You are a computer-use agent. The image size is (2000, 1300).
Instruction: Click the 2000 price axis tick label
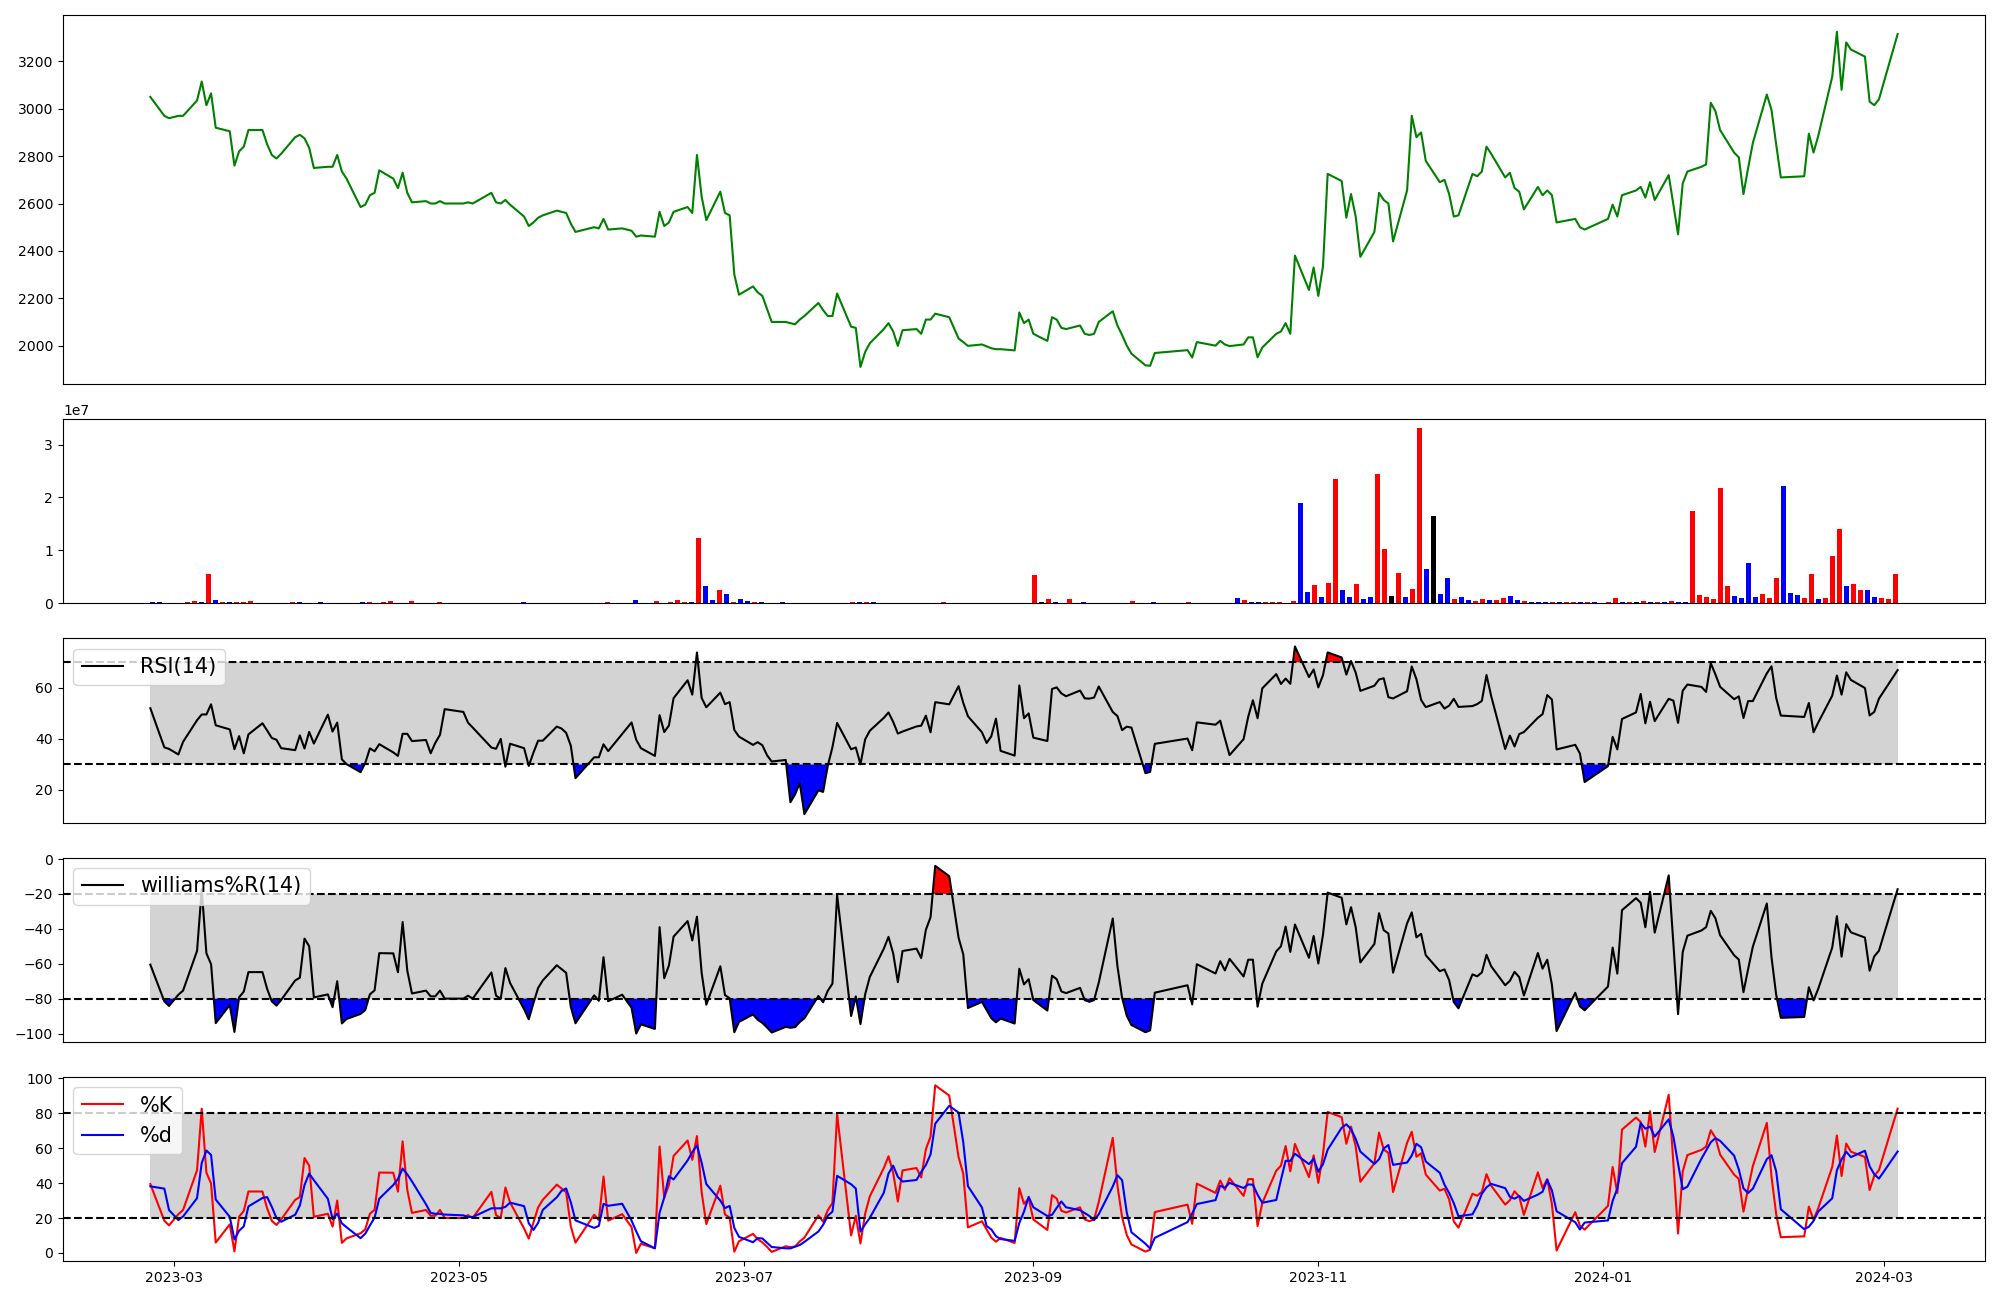pyautogui.click(x=35, y=346)
